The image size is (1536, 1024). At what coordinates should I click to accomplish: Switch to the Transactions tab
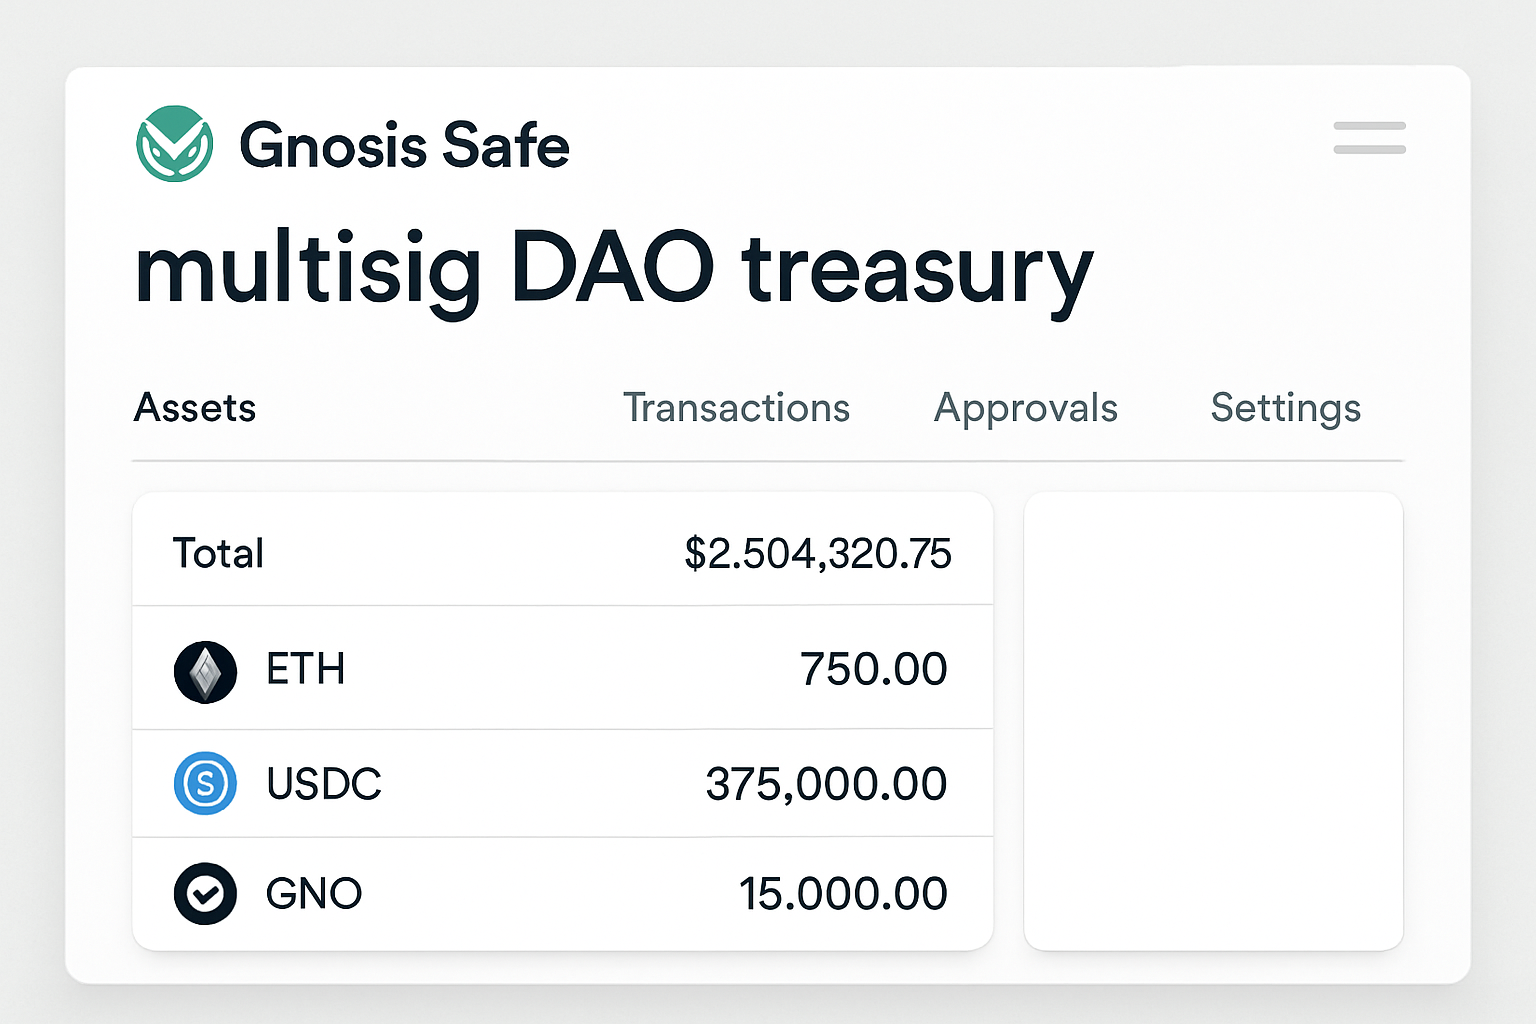coord(736,408)
